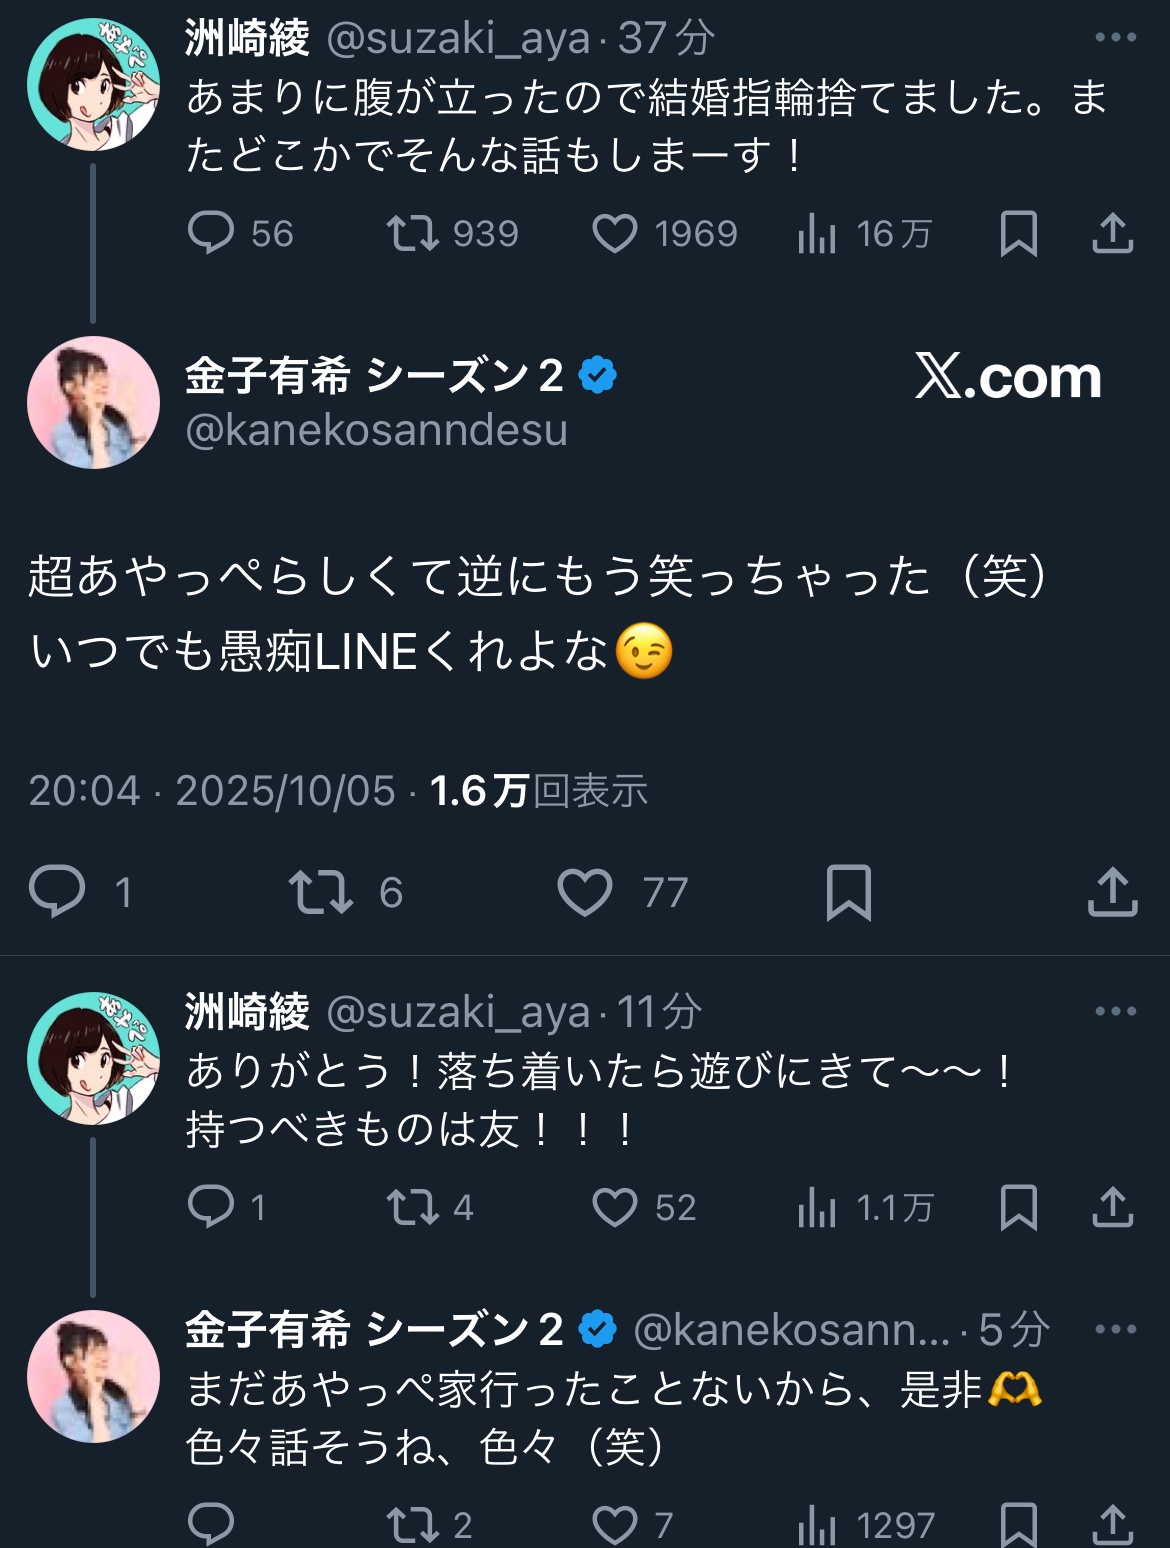Open more options on the 11分 reply
Viewport: 1170px width, 1548px height.
(x=1115, y=1011)
